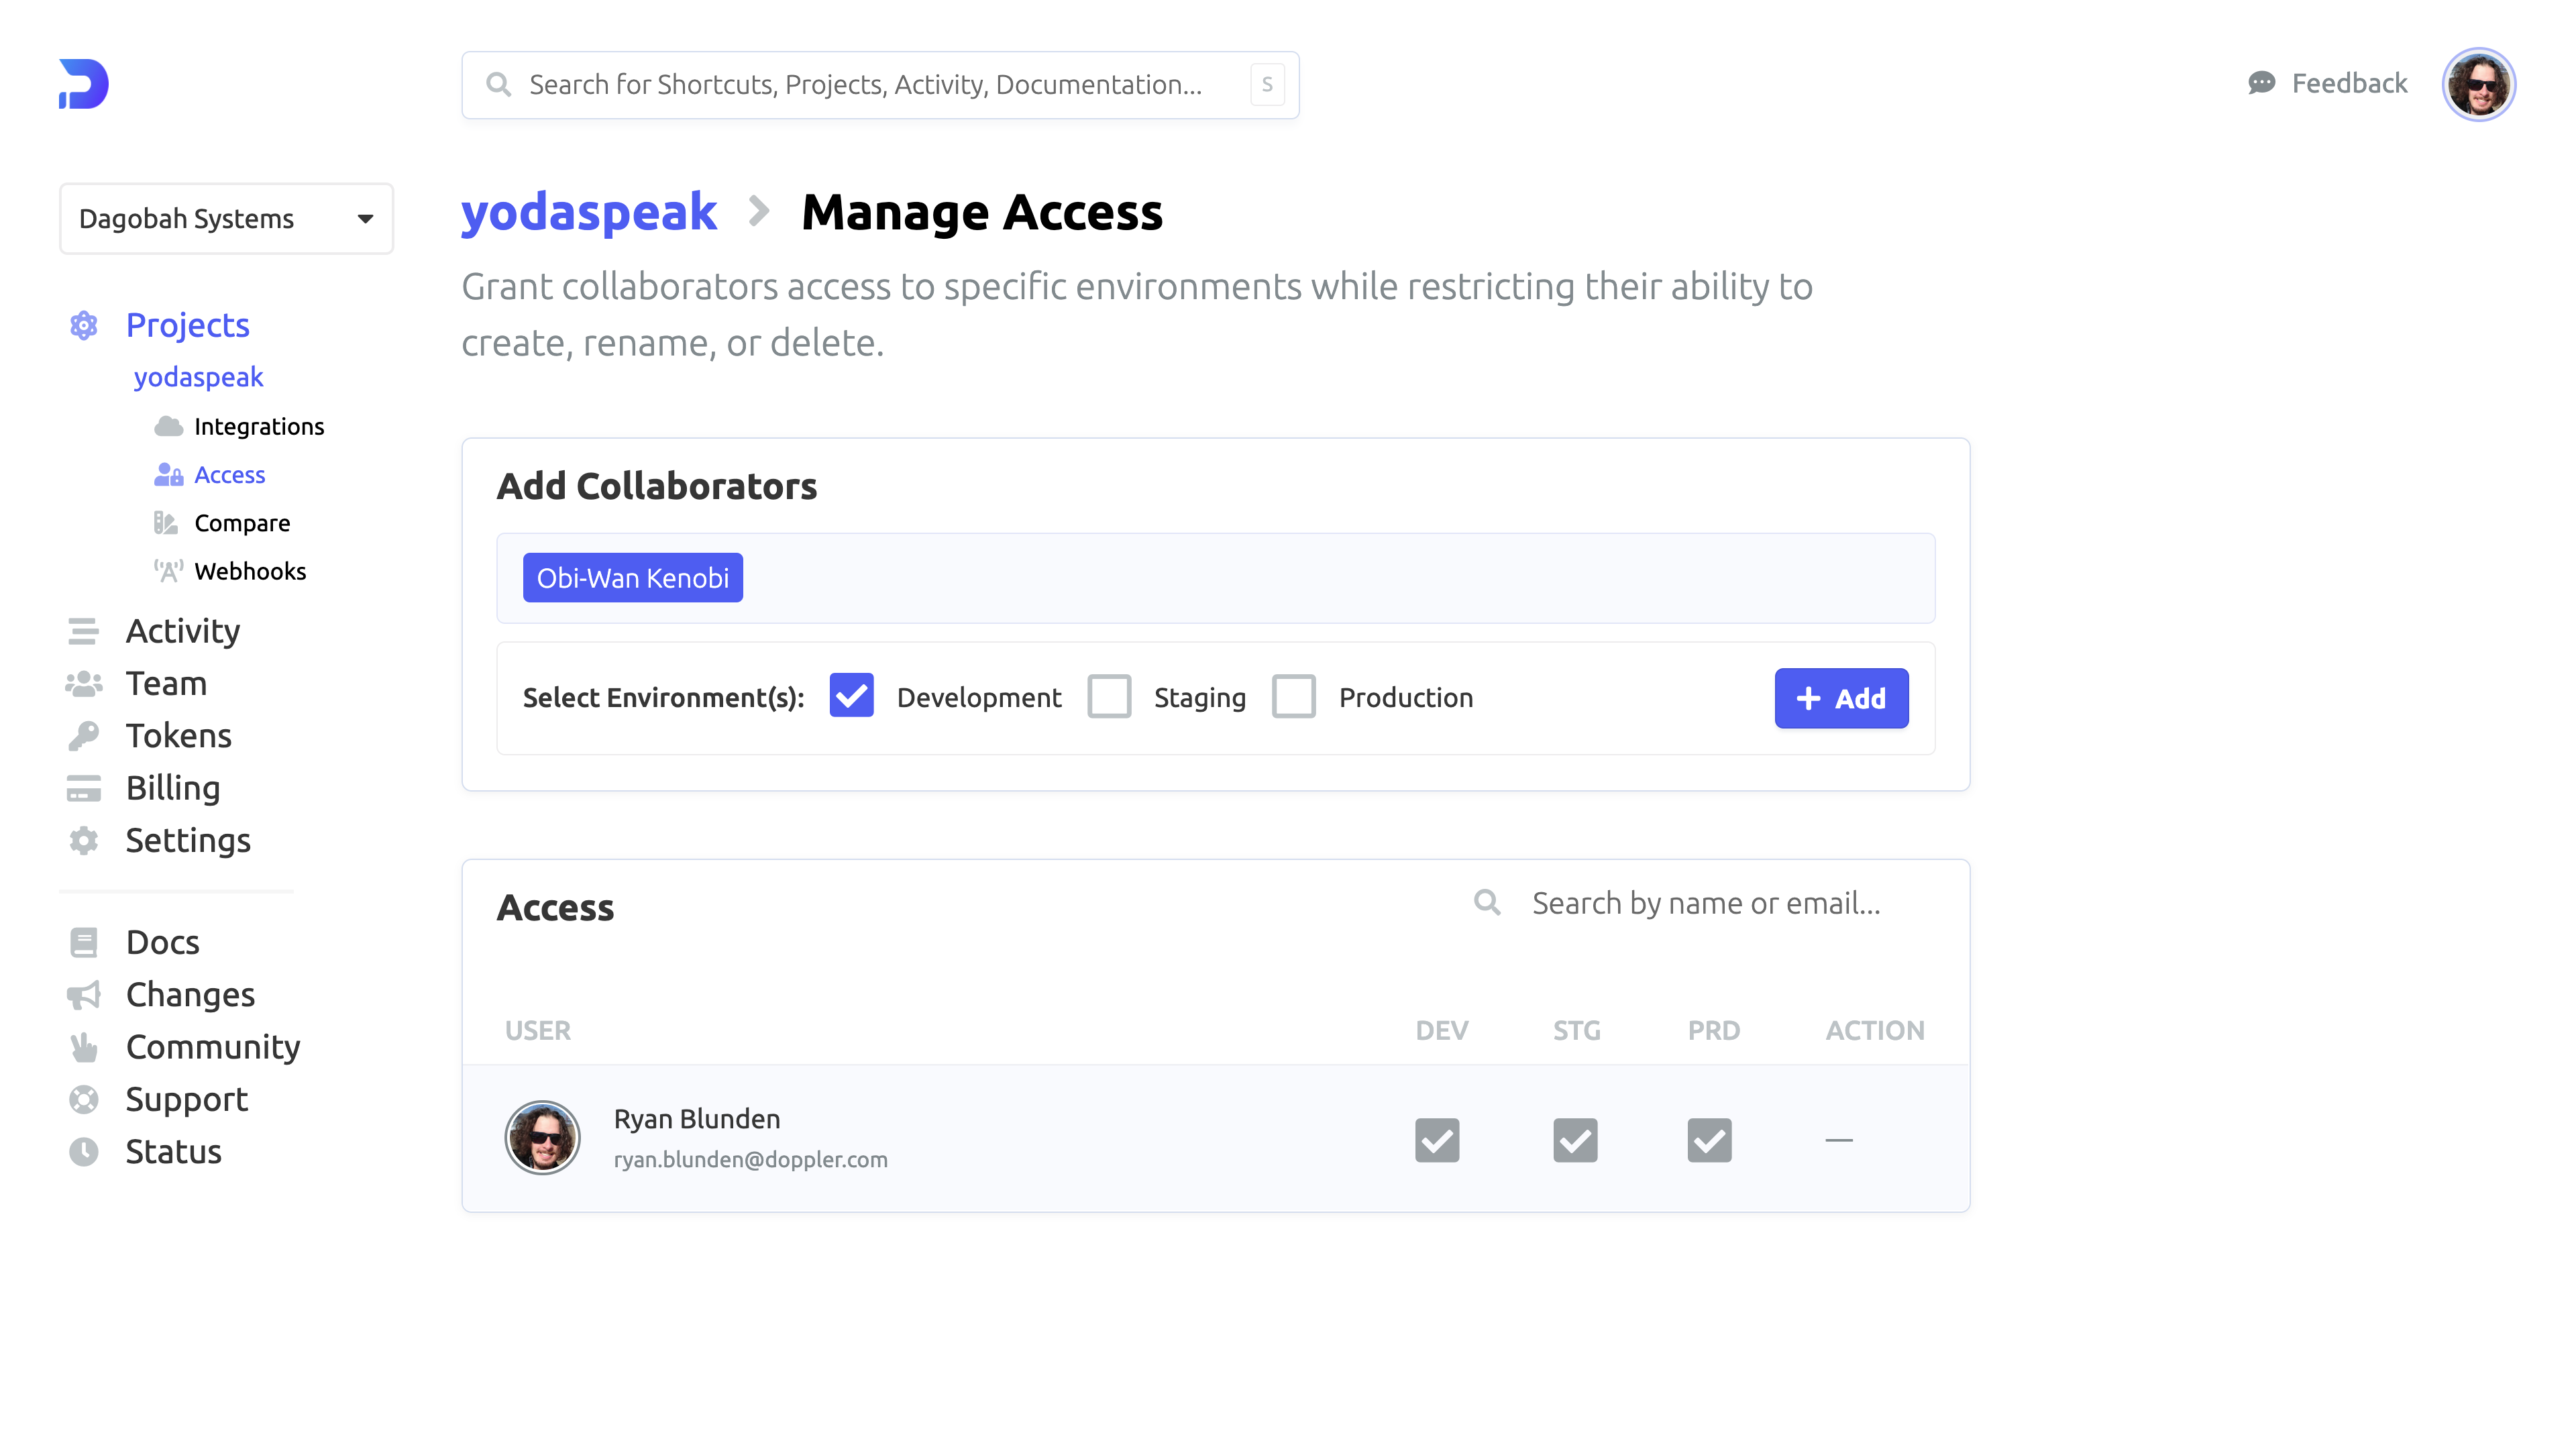This screenshot has width=2576, height=1449.
Task: Uncheck the Development environment checkbox
Action: 851,696
